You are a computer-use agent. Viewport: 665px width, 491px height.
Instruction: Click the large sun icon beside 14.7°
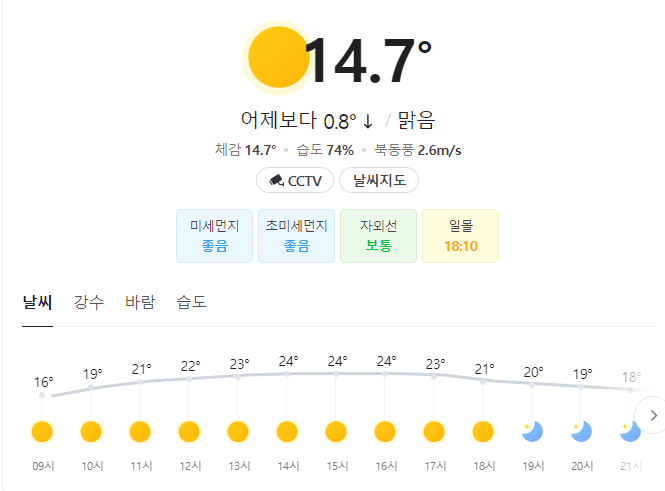point(278,58)
